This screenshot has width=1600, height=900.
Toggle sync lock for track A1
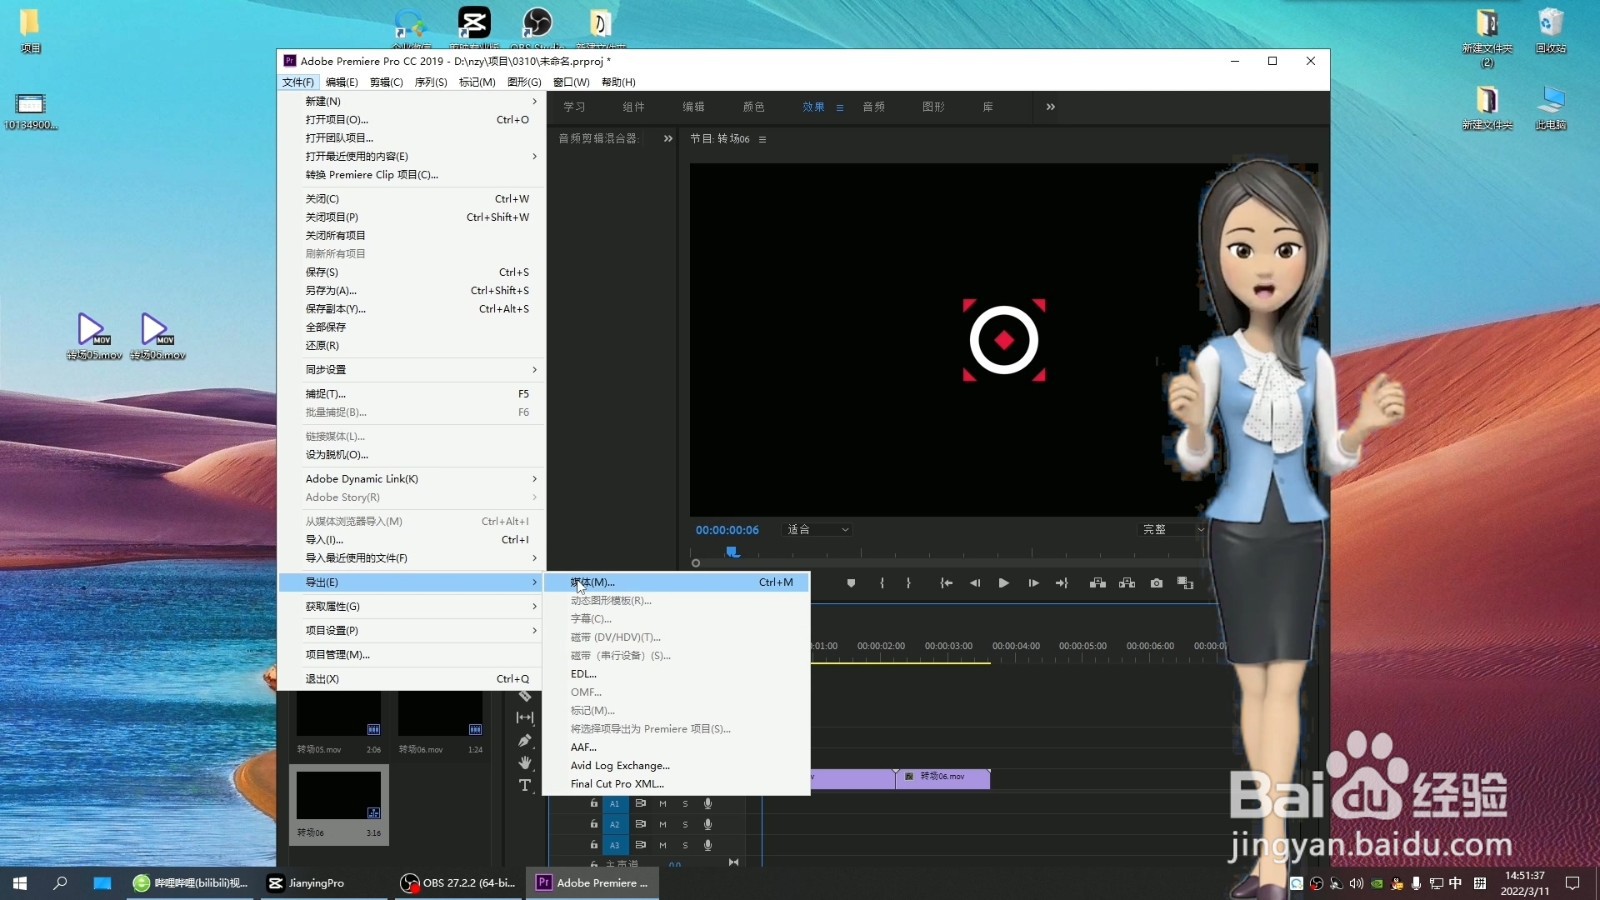tap(640, 803)
